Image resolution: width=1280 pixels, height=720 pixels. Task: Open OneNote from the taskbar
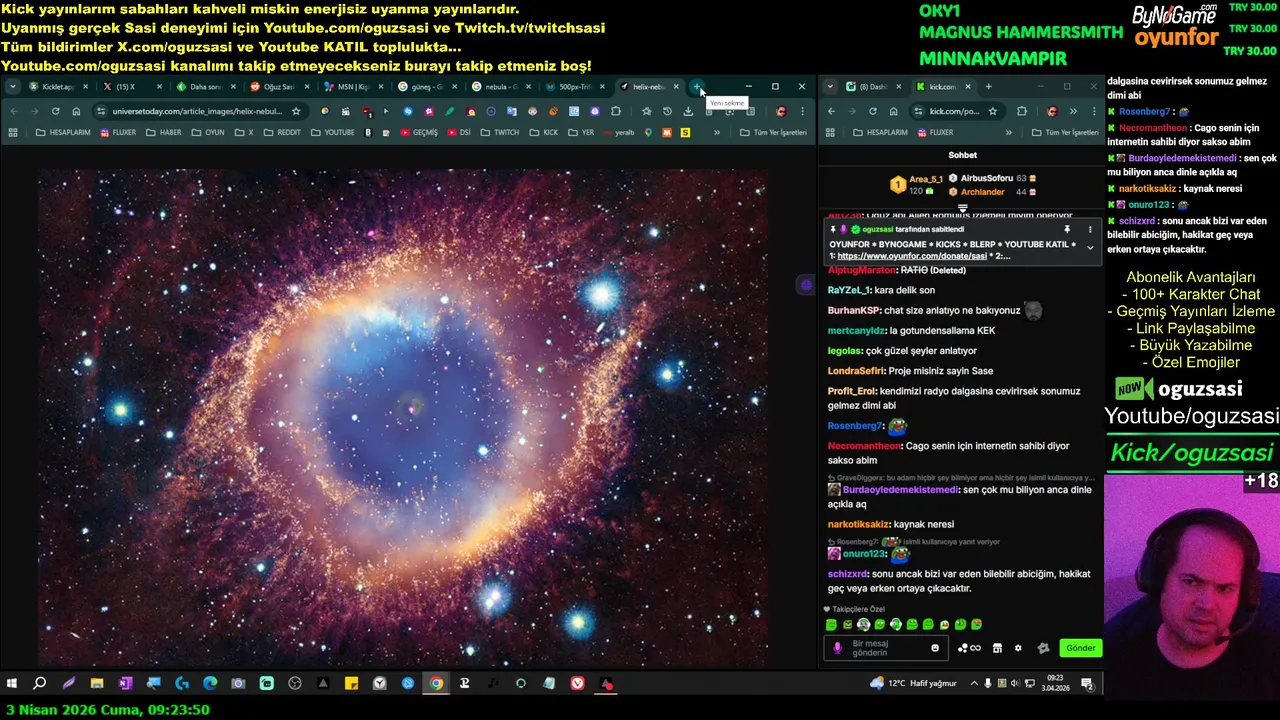point(125,684)
